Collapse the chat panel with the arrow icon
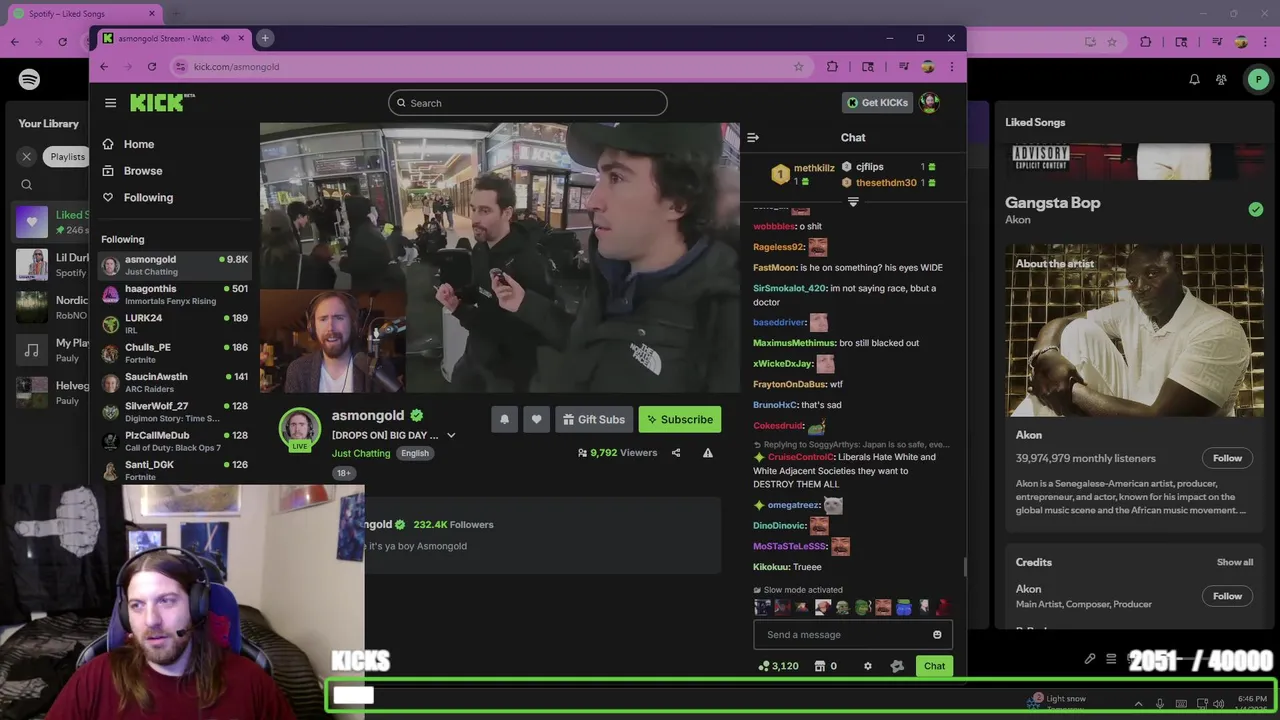1280x720 pixels. 753,138
